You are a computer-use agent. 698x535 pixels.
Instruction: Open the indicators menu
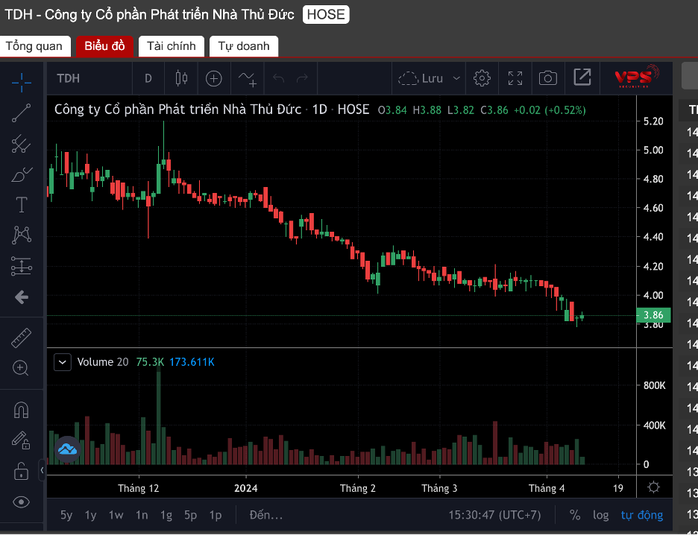(x=247, y=79)
